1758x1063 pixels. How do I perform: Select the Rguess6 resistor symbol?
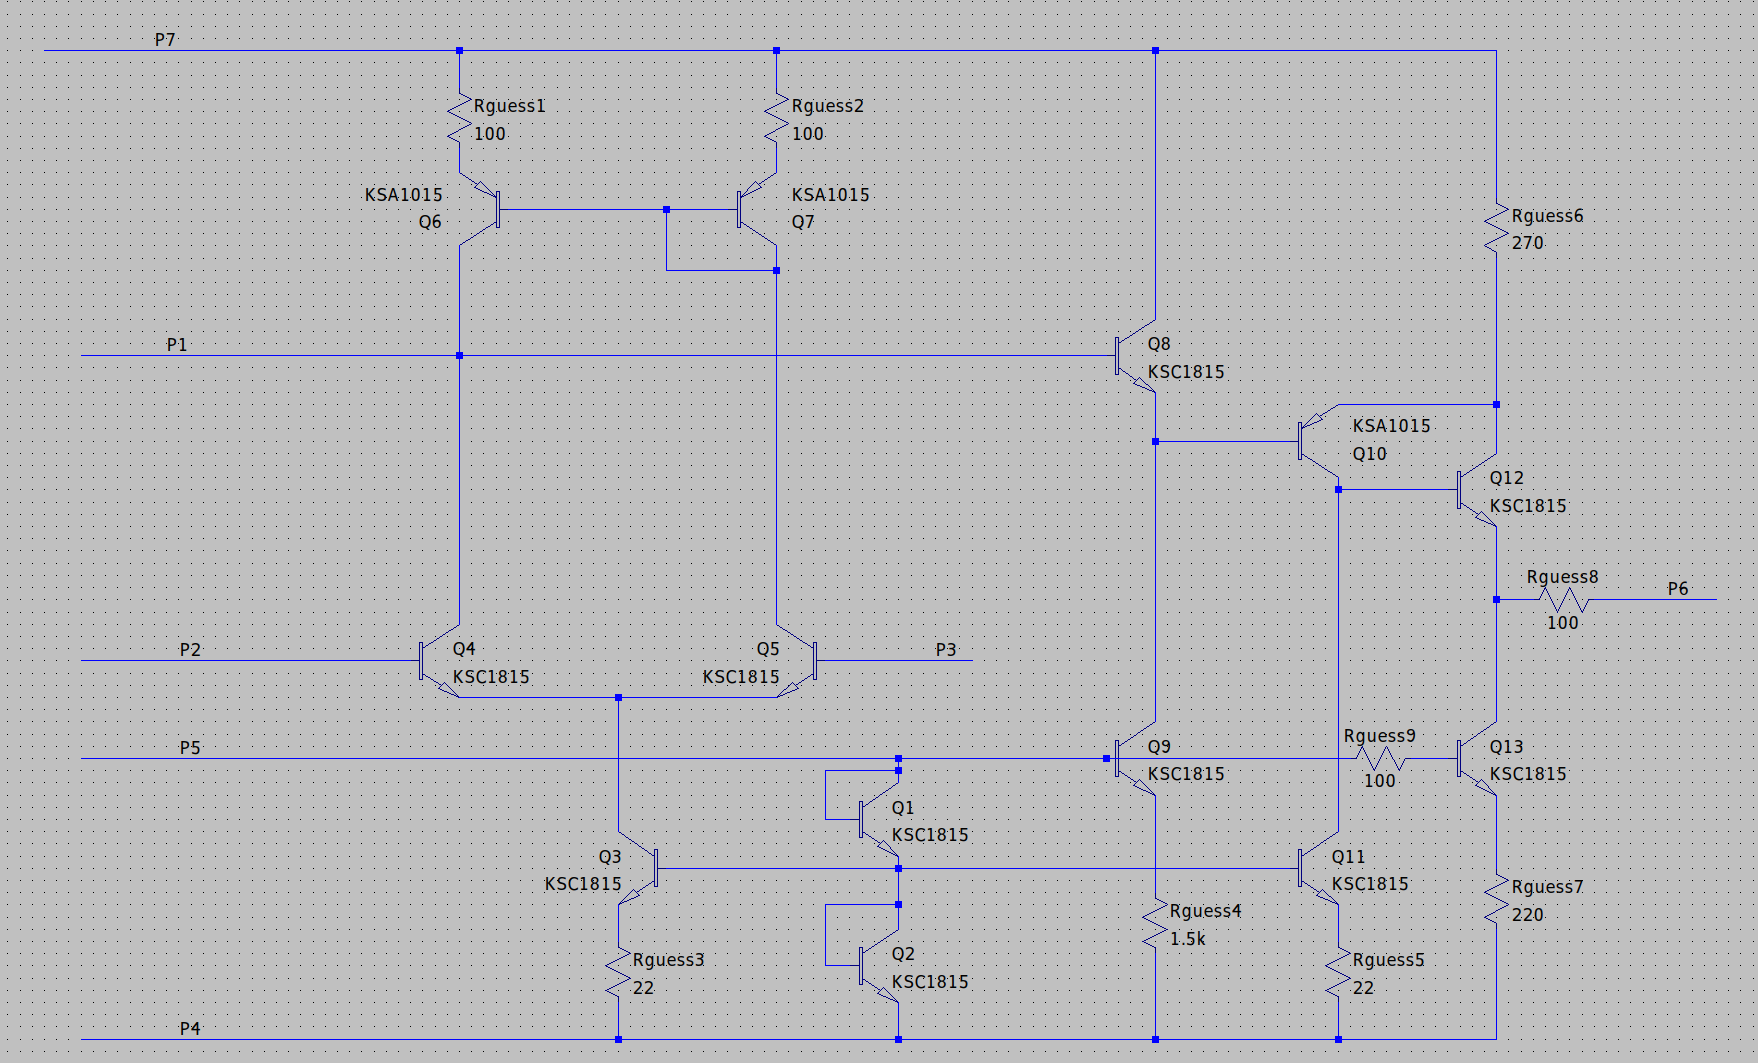tap(1496, 228)
